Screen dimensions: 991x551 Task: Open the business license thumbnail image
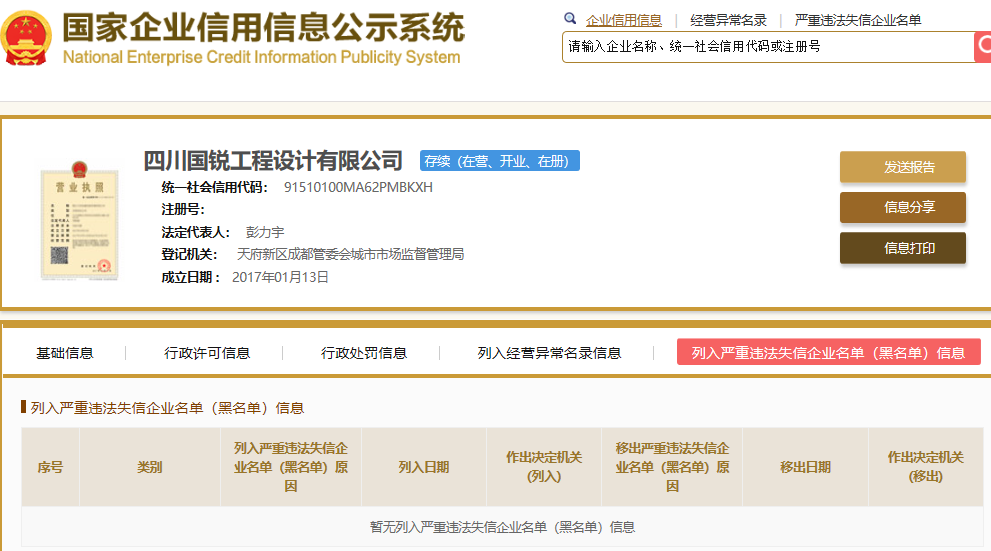pyautogui.click(x=79, y=221)
